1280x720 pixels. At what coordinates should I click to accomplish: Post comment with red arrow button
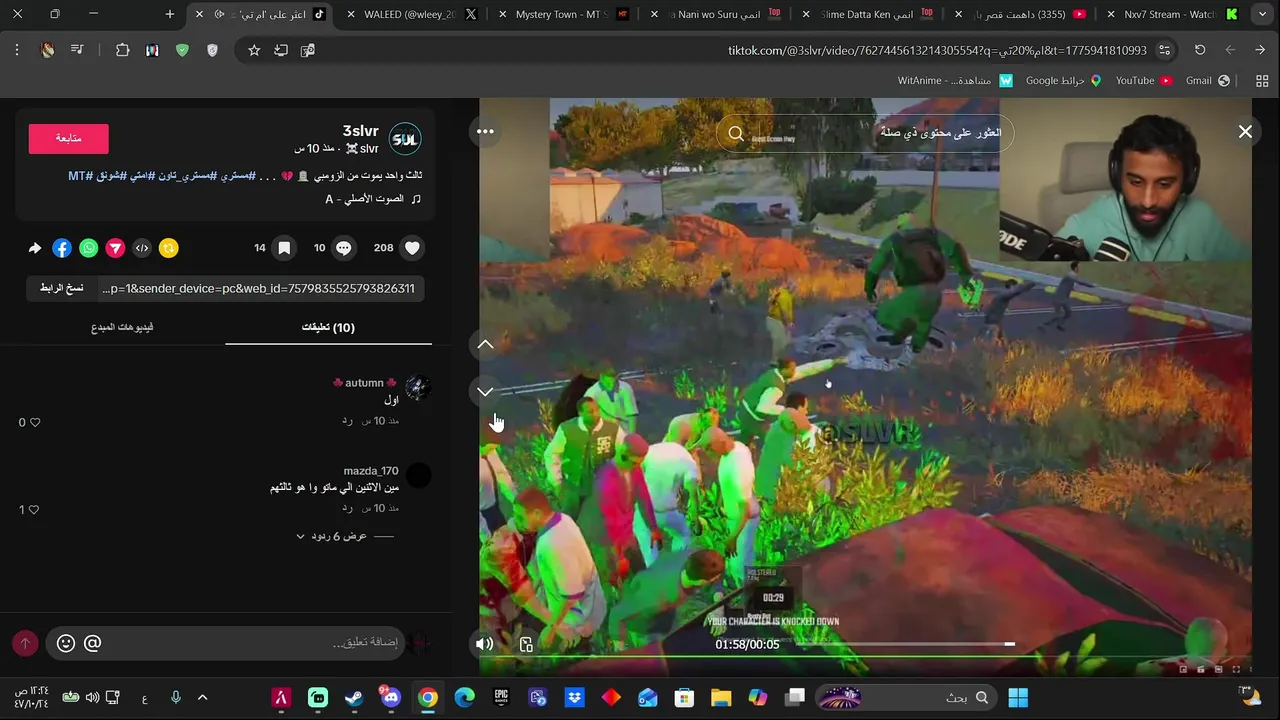25,643
